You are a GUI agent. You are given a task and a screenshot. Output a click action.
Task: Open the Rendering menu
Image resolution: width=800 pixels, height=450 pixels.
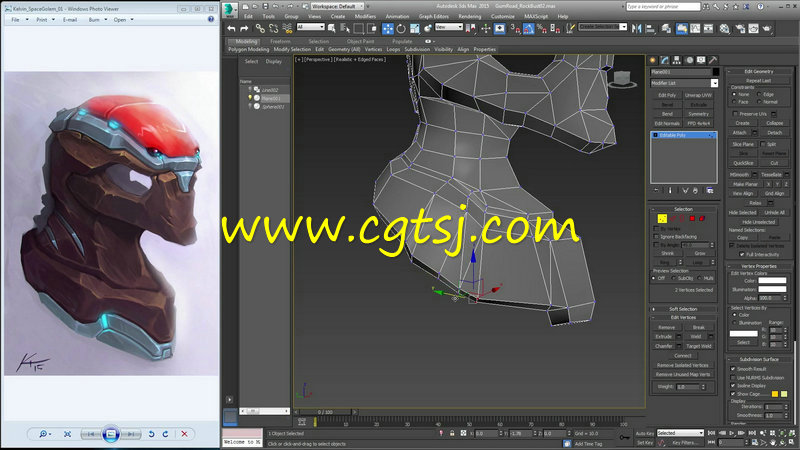click(469, 16)
